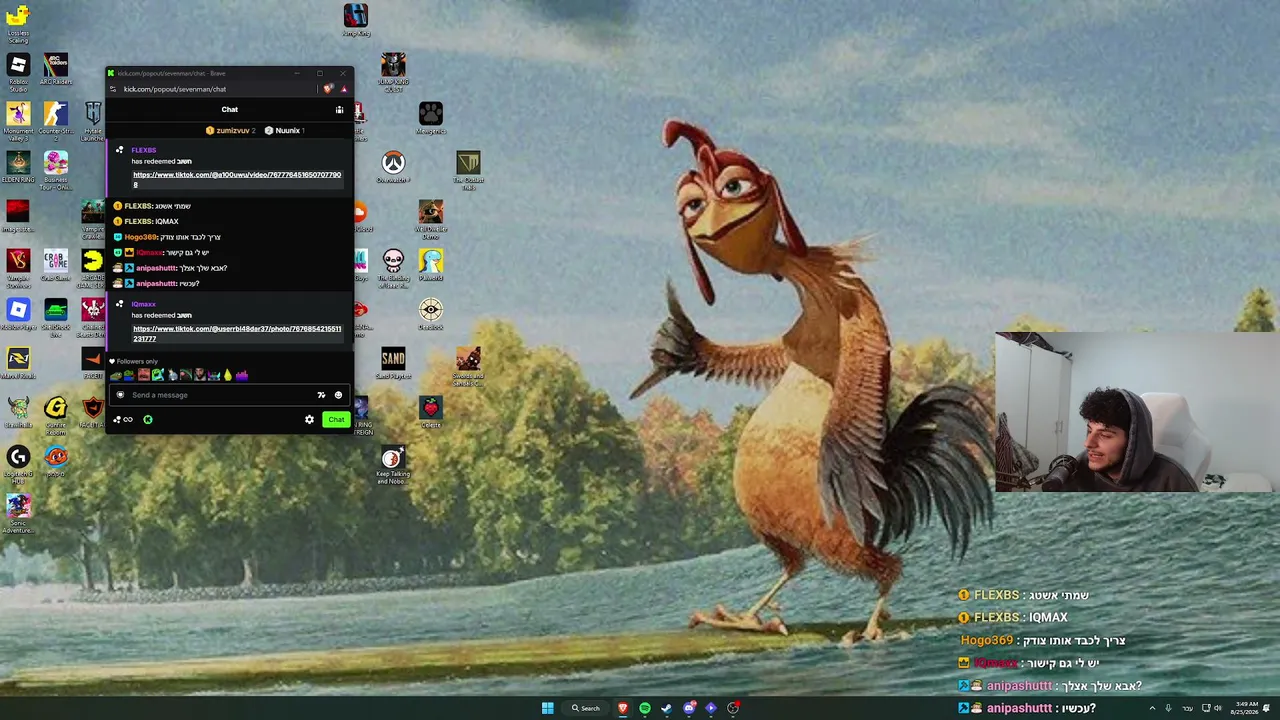Open the Windows Start menu
This screenshot has height=720, width=1280.
click(547, 708)
